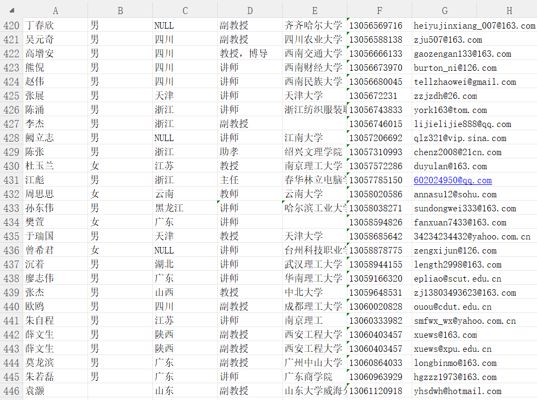
Task: Select the cell 教授,博导
Action: tap(243, 53)
